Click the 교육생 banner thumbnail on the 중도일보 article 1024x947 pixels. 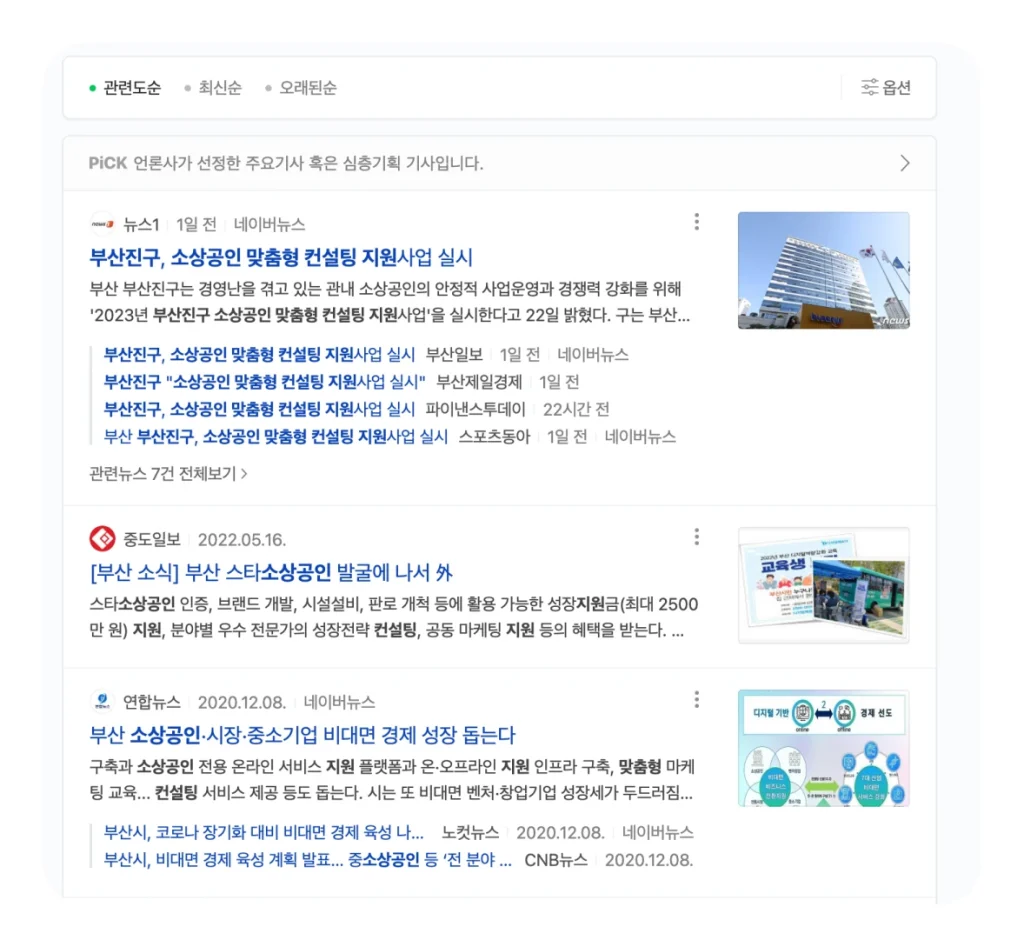[x=823, y=584]
